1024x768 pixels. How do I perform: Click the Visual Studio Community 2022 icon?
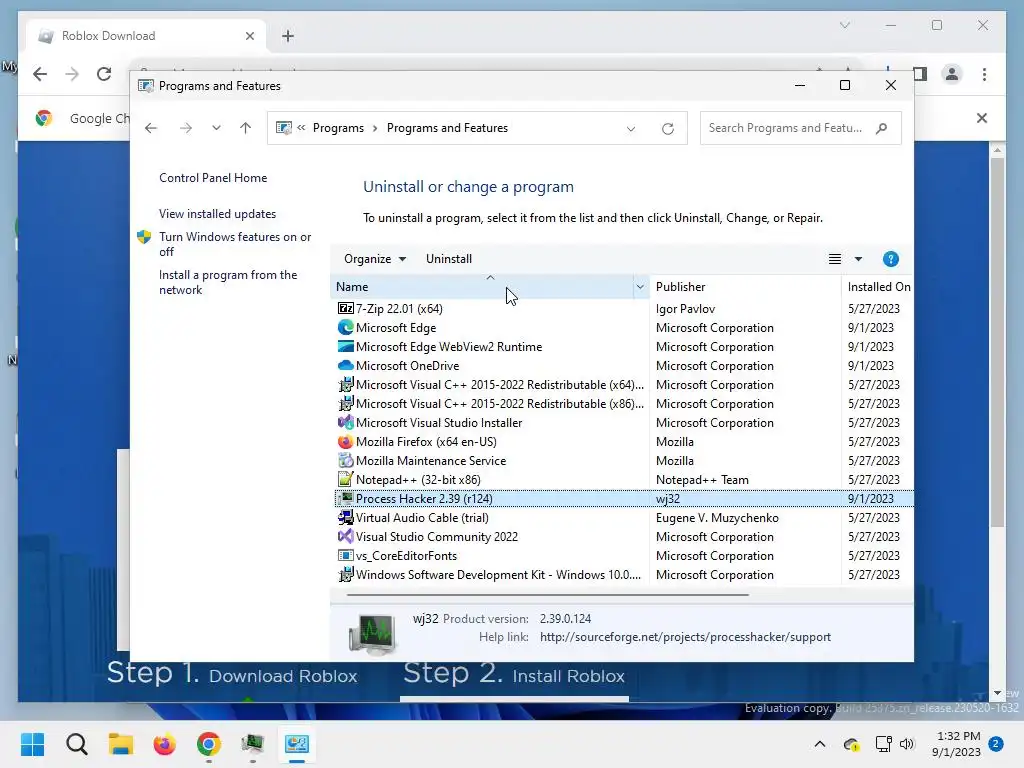click(345, 536)
